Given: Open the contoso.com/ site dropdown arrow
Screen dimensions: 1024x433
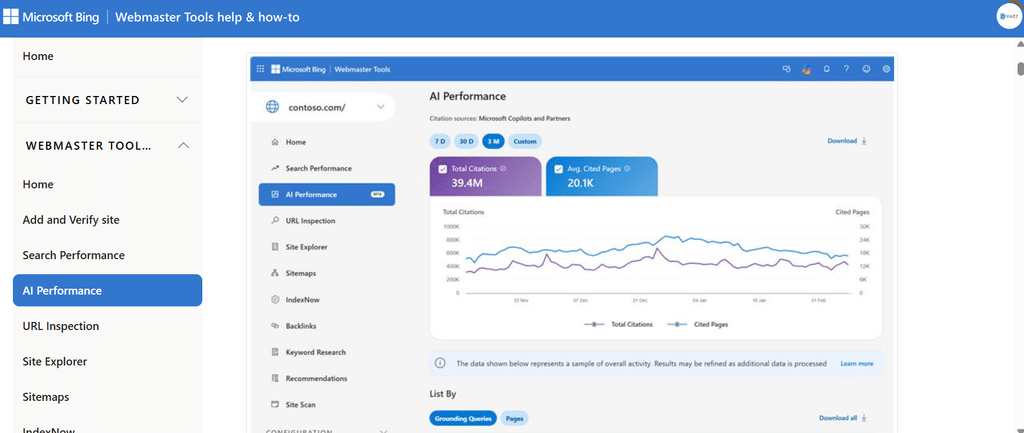Looking at the screenshot, I should [381, 107].
